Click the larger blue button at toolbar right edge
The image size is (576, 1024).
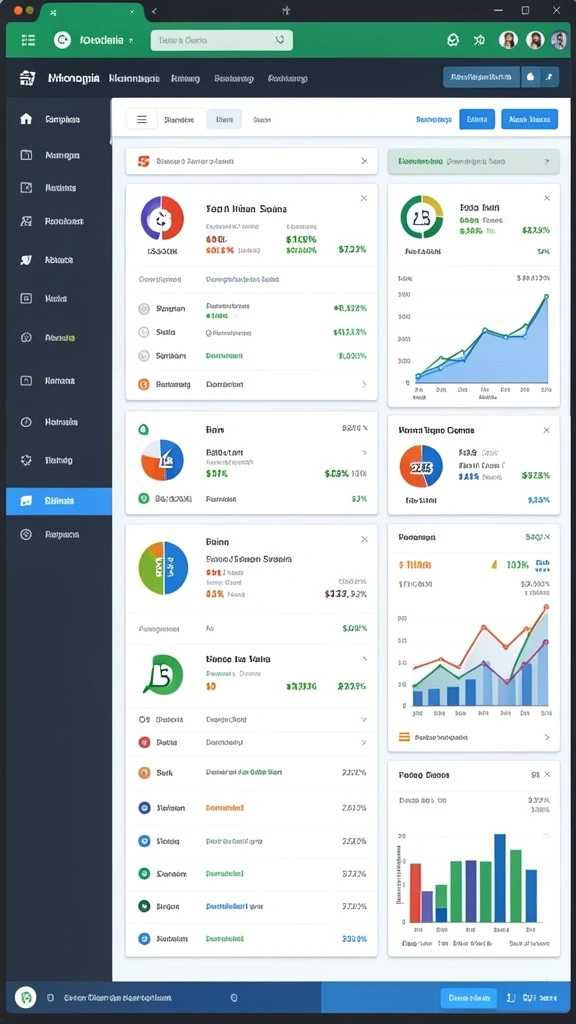530,119
